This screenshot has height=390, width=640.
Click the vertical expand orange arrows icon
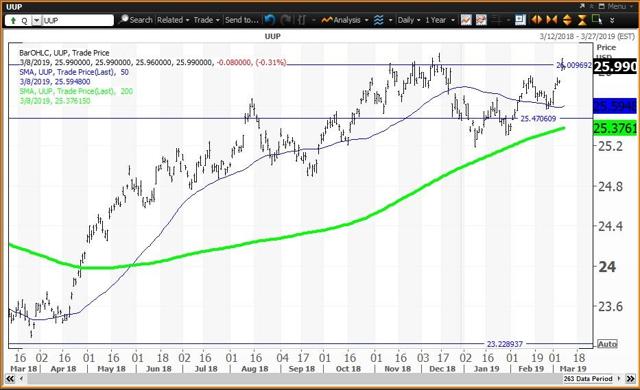click(567, 20)
